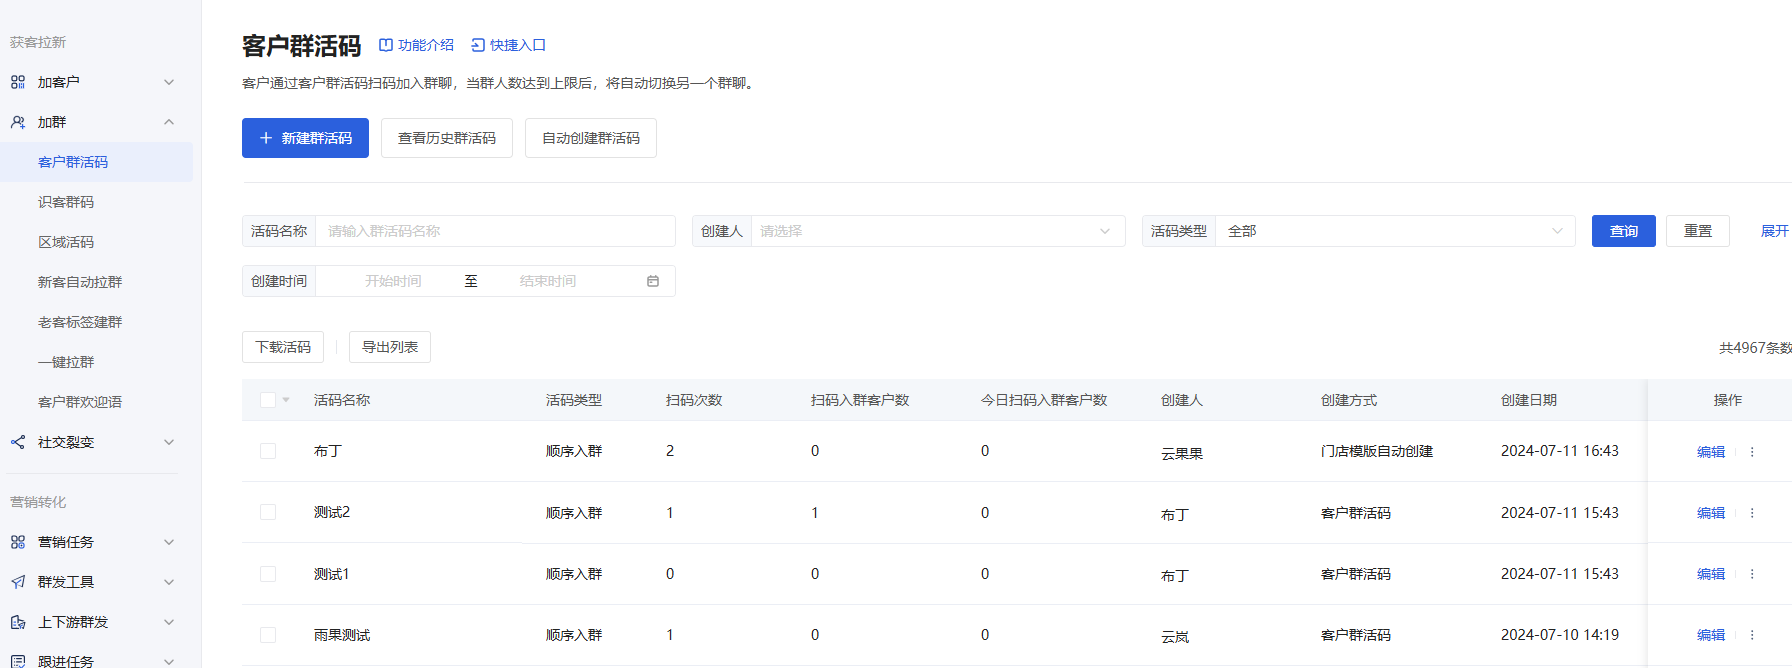This screenshot has height=668, width=1792.
Task: Click the 2024-07-10 14:19 date cell
Action: (1560, 635)
